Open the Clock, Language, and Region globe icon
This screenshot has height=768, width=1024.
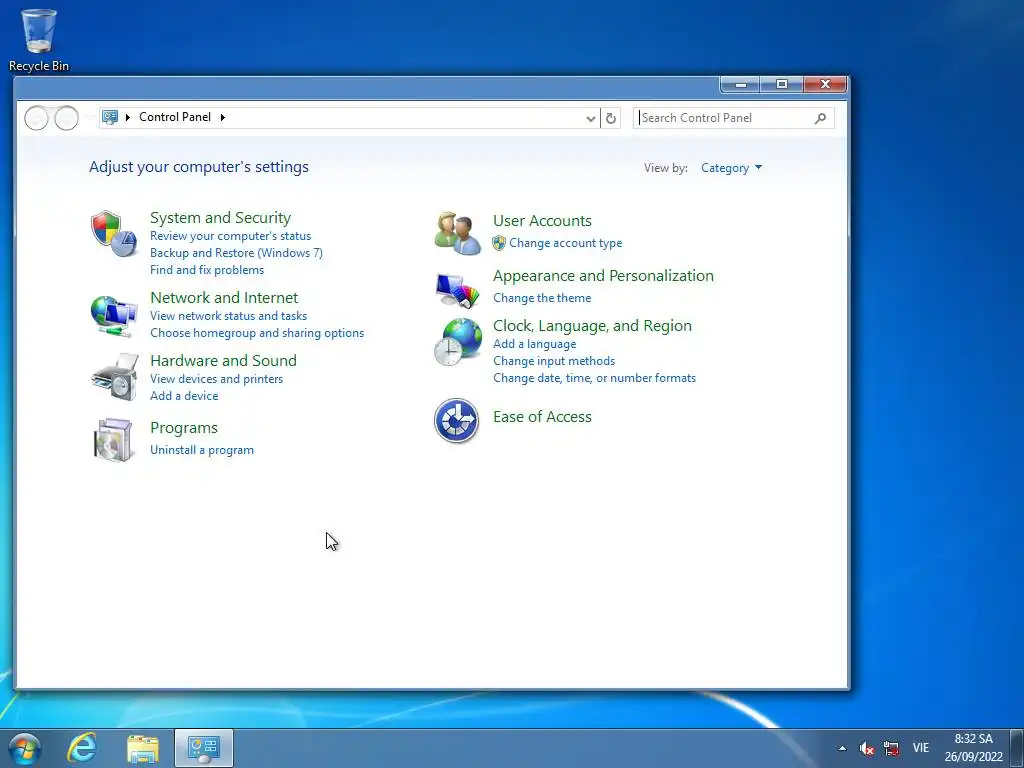pos(458,342)
